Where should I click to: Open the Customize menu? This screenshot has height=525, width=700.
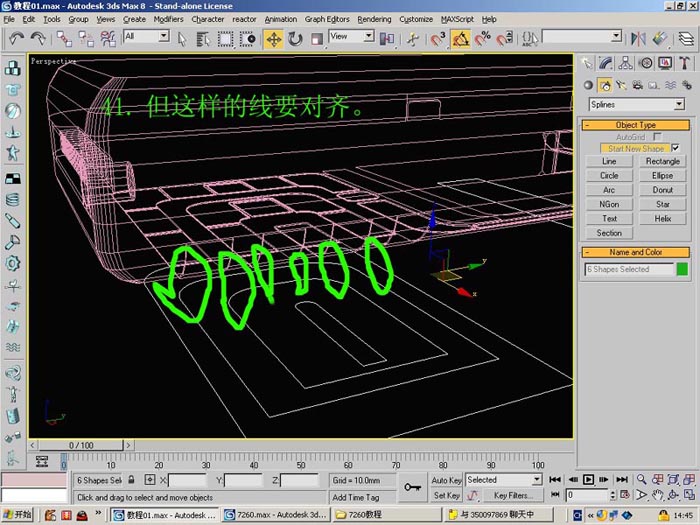(x=416, y=19)
